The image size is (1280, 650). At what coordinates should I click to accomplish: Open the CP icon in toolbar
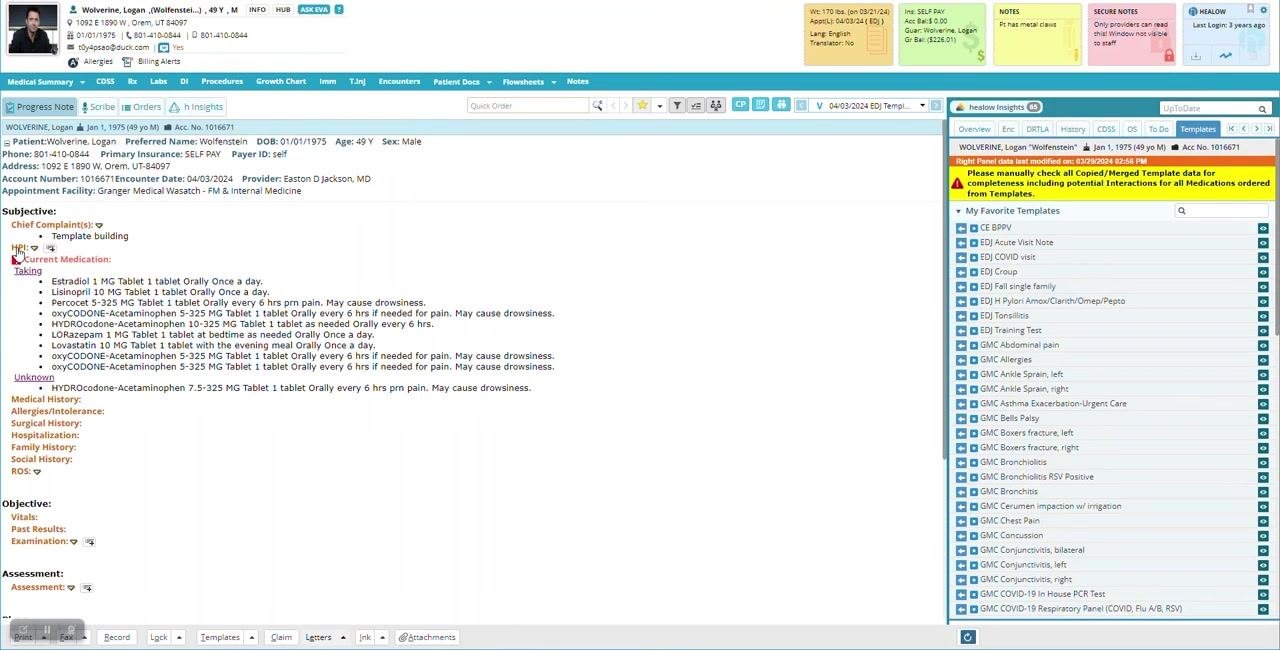pyautogui.click(x=740, y=105)
